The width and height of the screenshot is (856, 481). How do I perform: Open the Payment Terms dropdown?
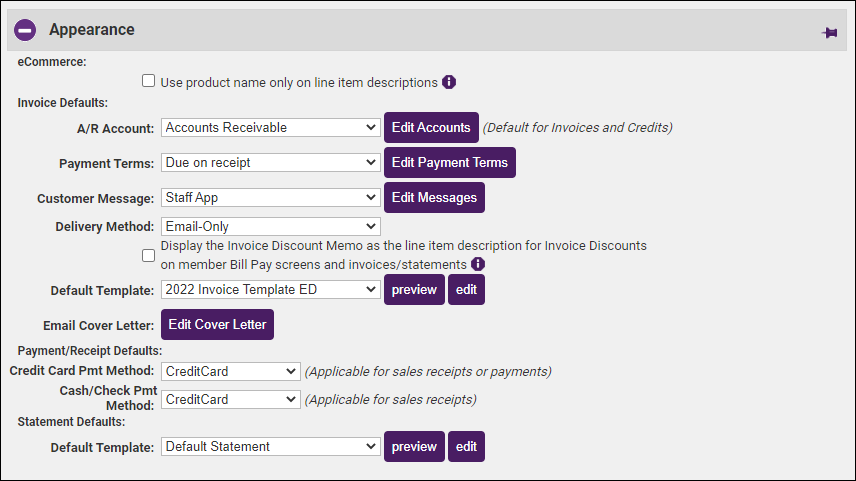click(x=270, y=162)
